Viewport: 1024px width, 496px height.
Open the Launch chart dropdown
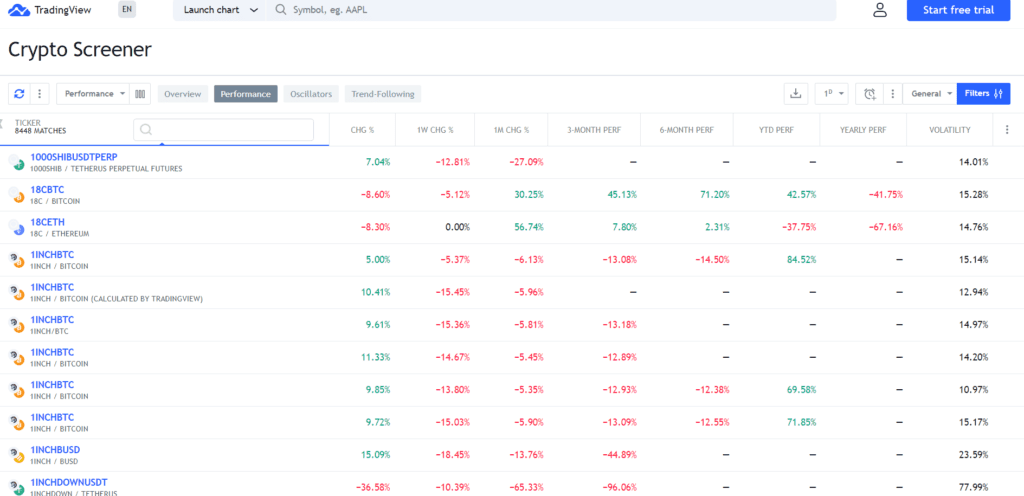point(219,10)
